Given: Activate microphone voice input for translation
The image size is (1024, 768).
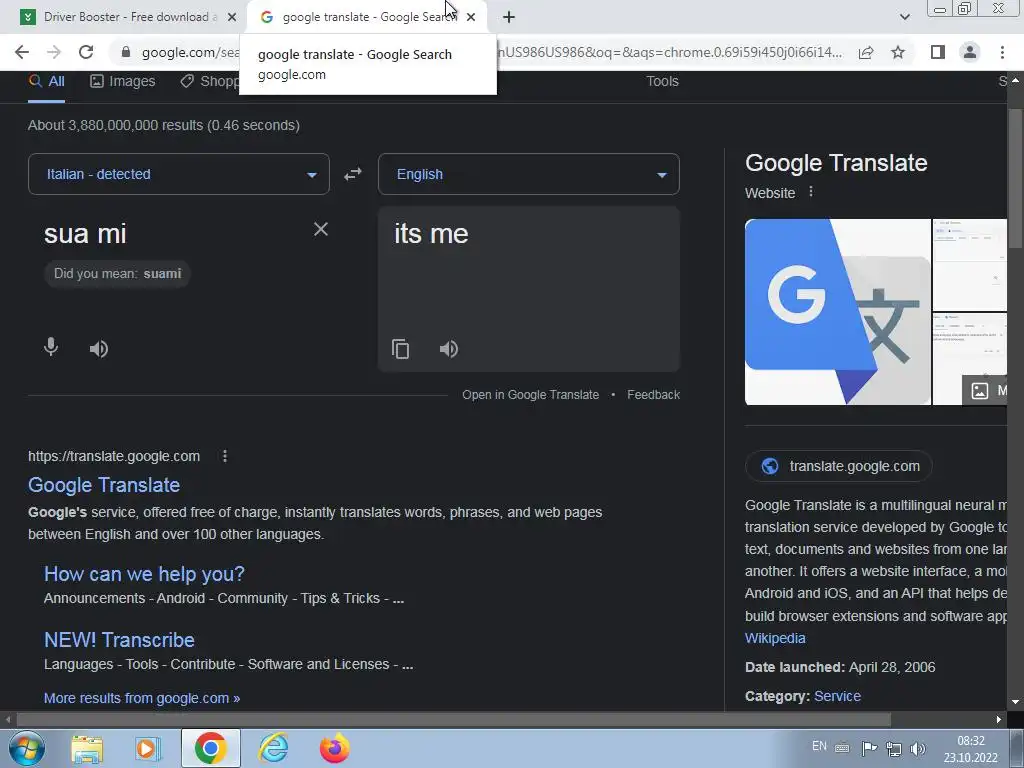Looking at the screenshot, I should pos(51,347).
